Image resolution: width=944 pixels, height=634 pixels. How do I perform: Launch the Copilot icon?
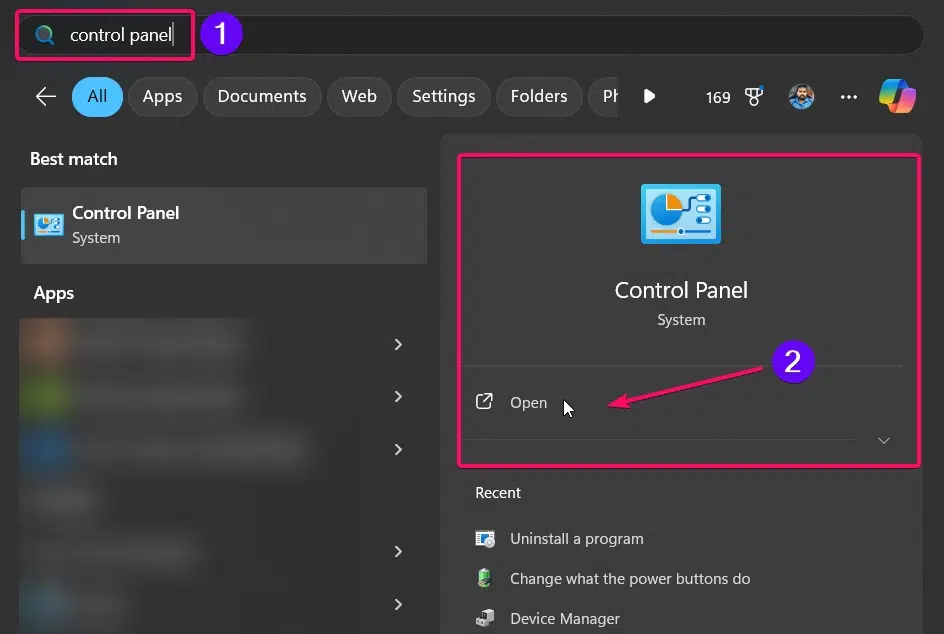897,96
